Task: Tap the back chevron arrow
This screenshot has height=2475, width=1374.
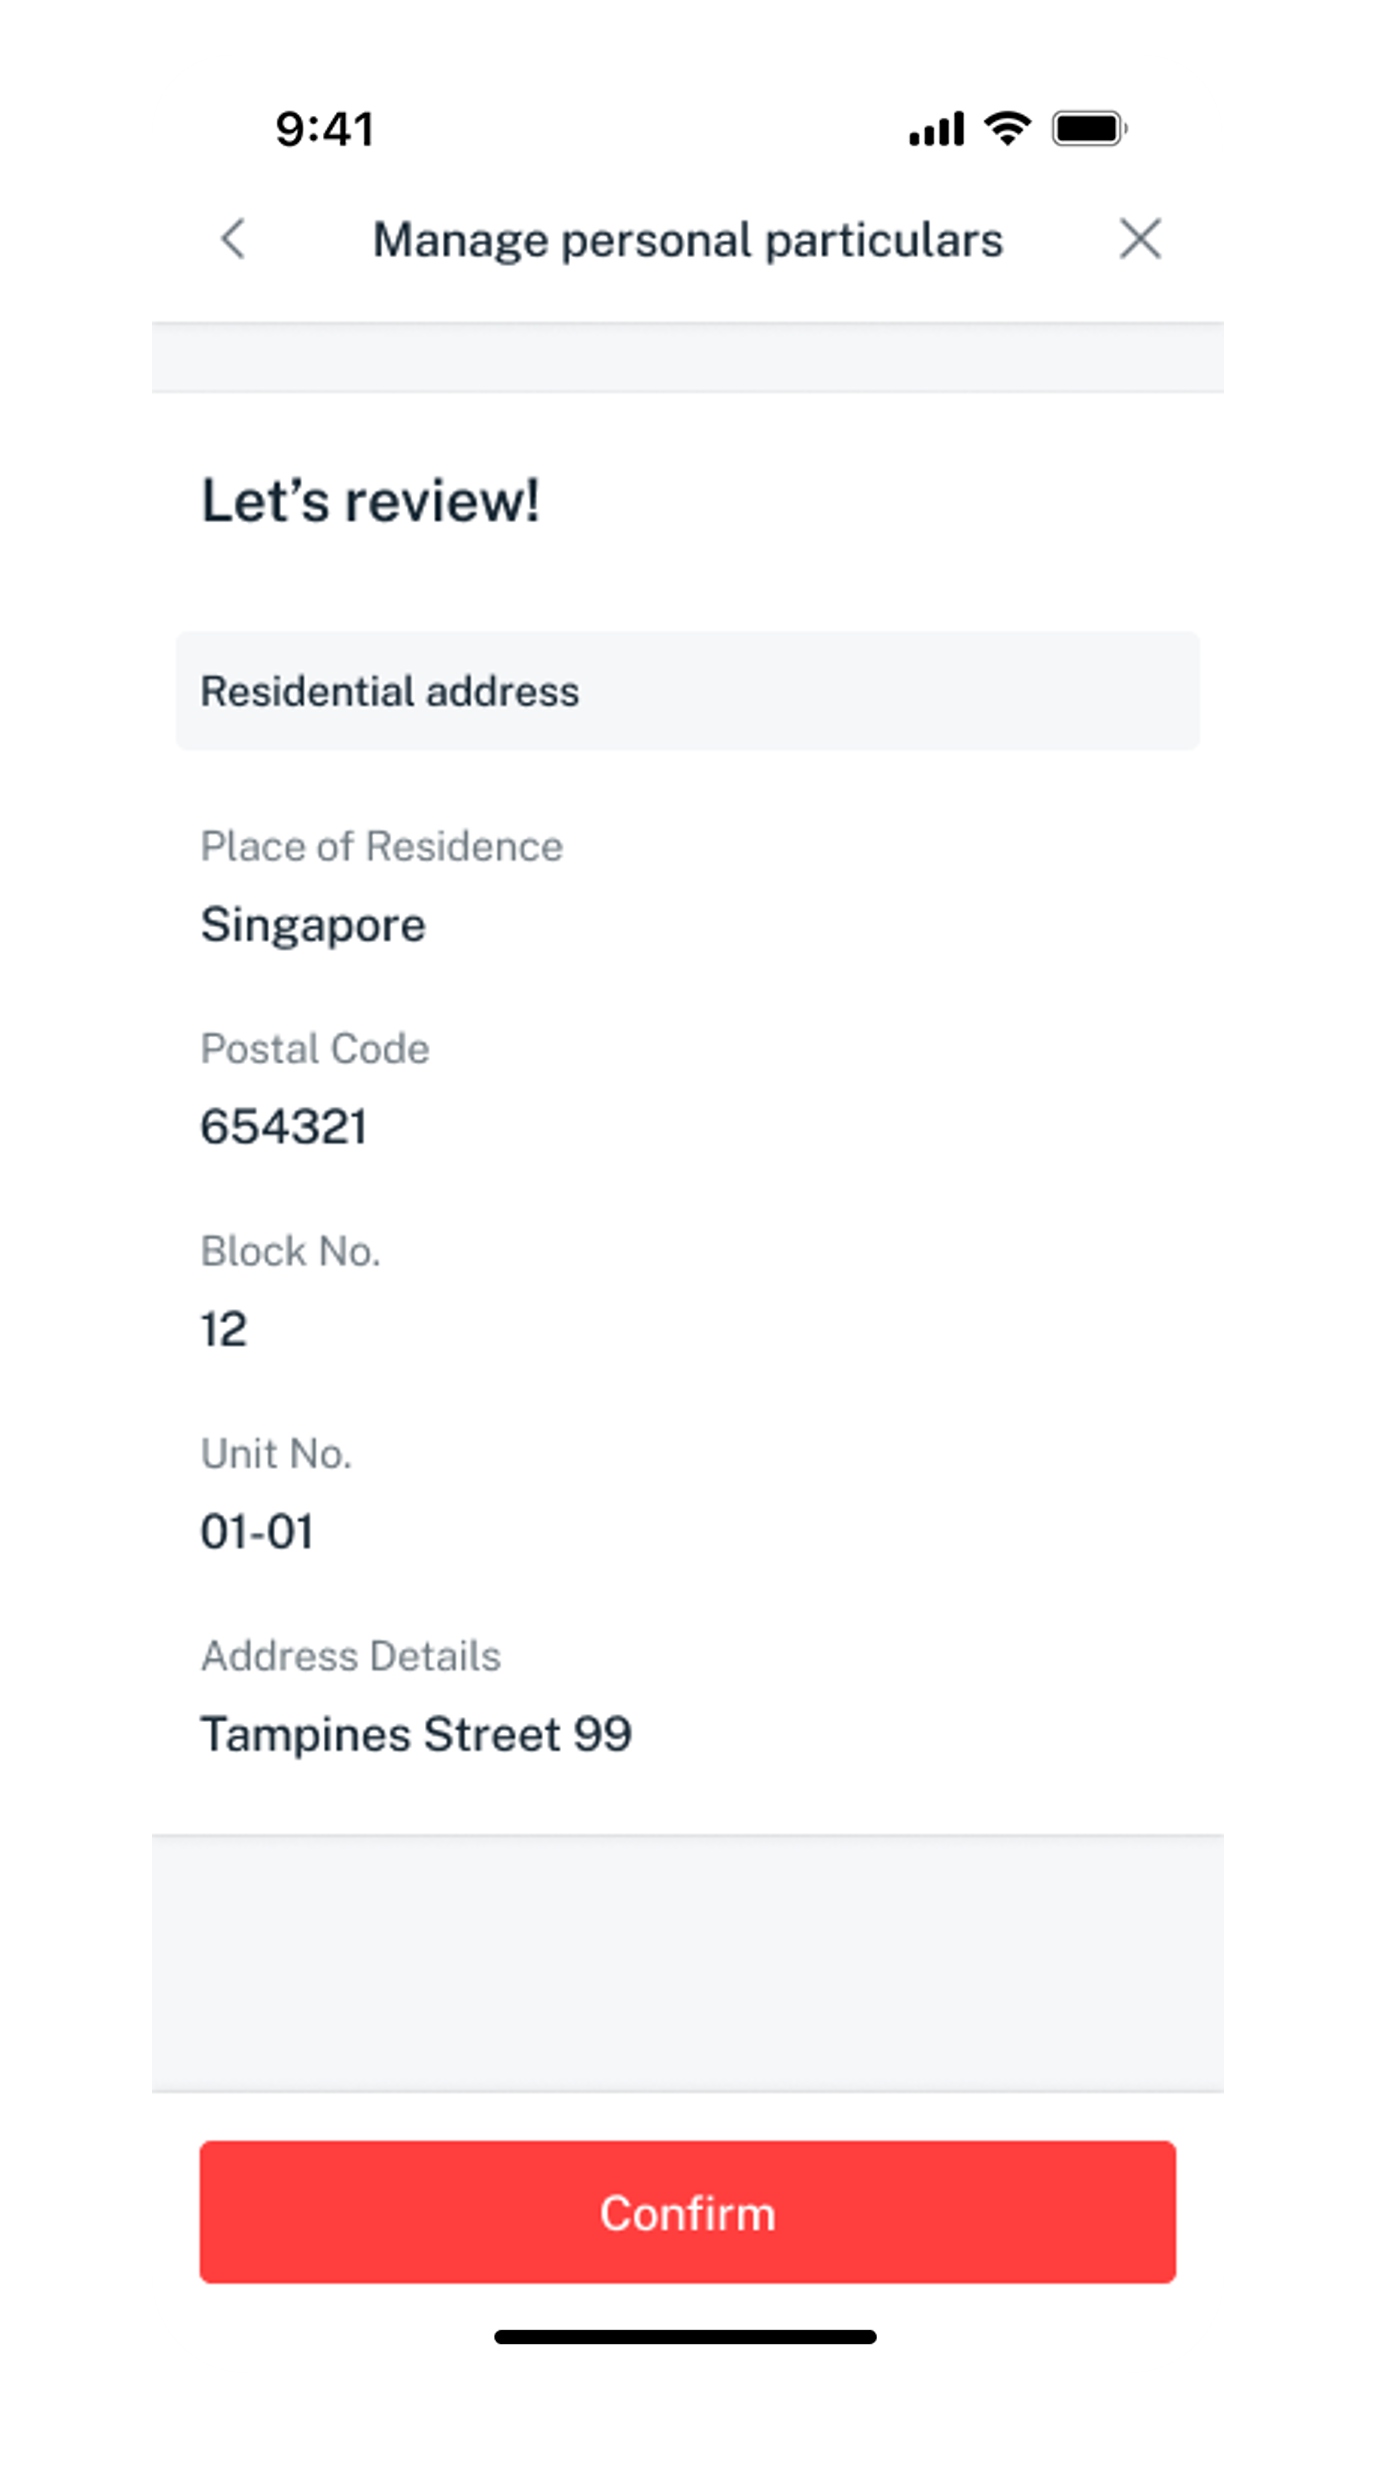Action: (233, 239)
